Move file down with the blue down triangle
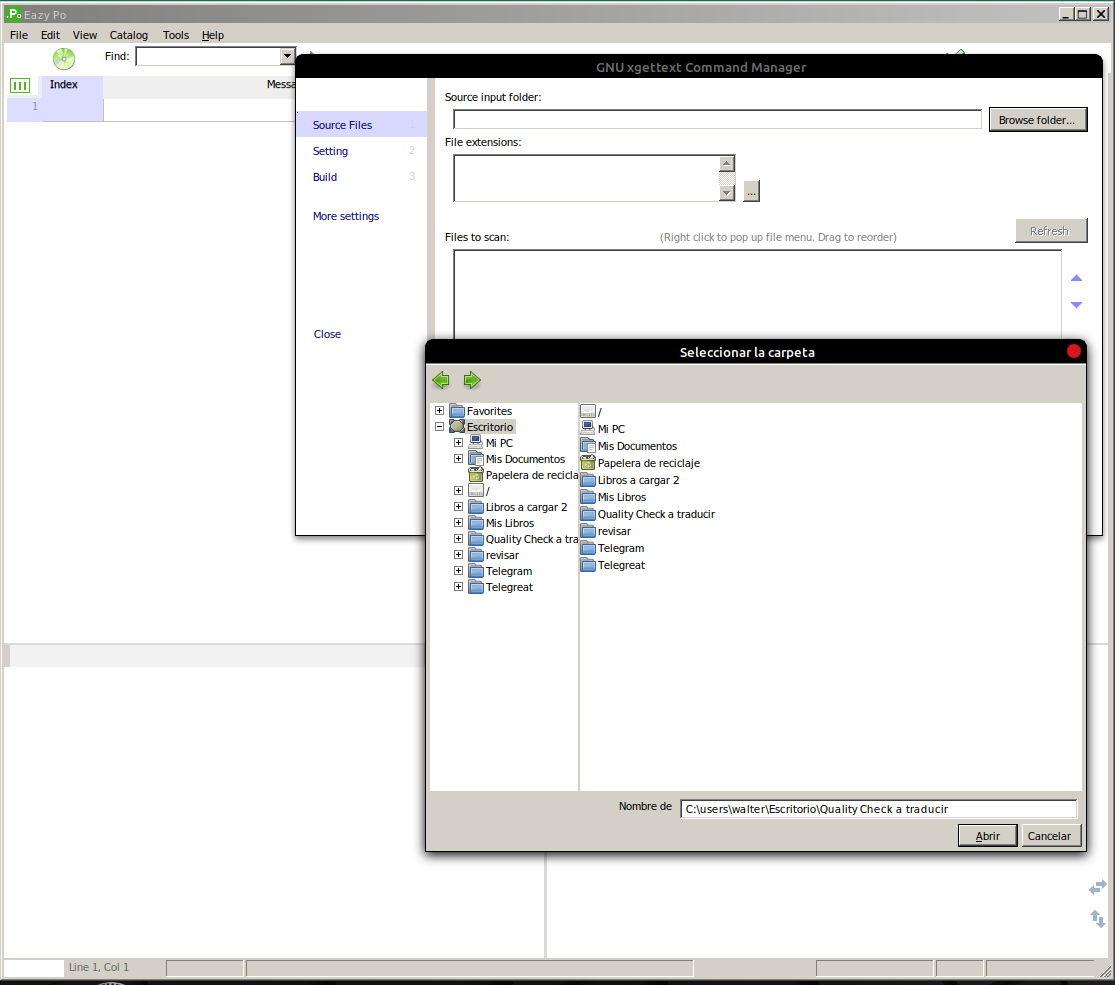1115x985 pixels. (1077, 305)
